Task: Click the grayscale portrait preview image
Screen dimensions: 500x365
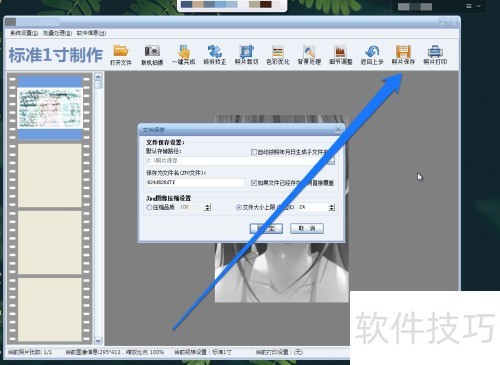Action: [x=282, y=272]
